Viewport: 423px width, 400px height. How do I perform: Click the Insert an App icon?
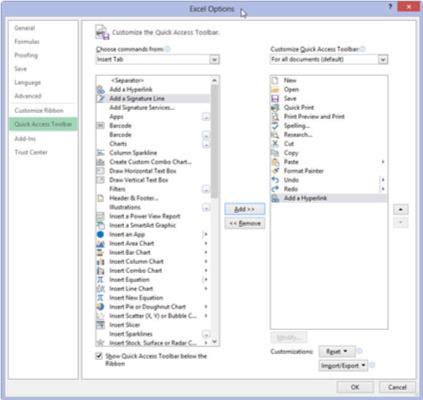100,234
